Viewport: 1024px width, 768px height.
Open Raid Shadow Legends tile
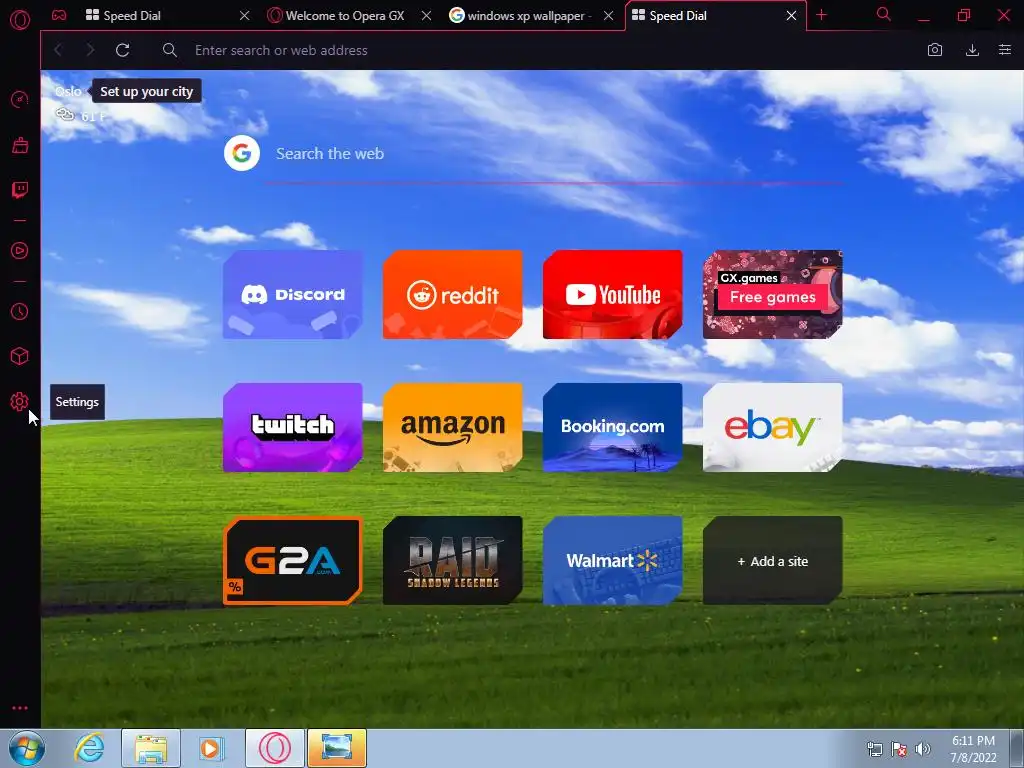tap(453, 560)
